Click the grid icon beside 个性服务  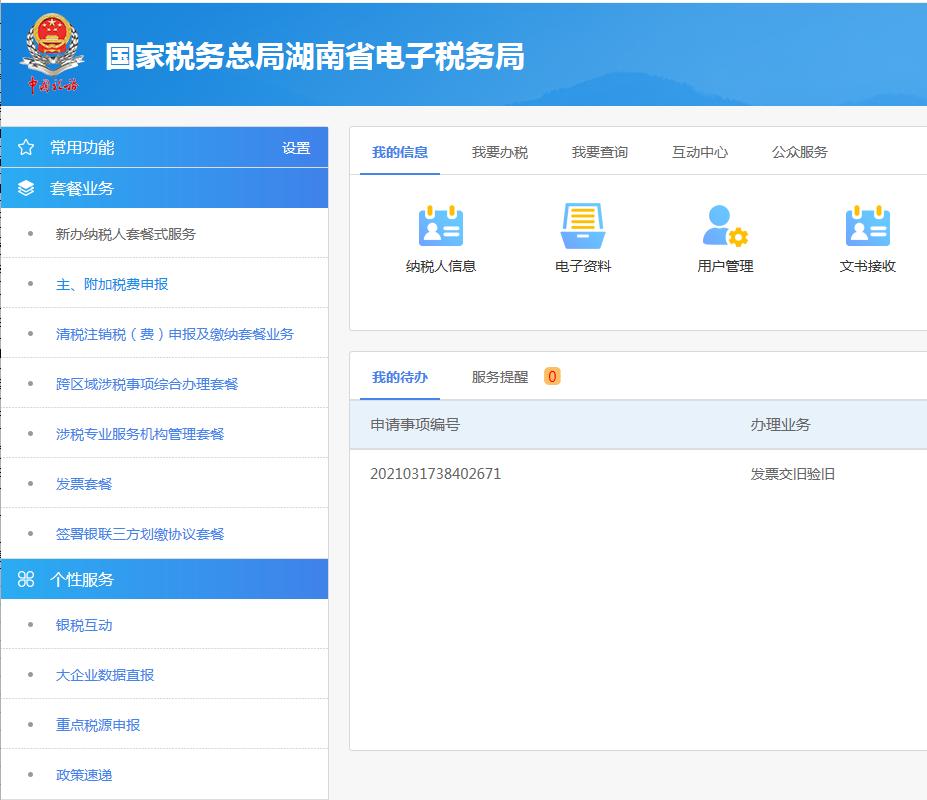pos(25,578)
